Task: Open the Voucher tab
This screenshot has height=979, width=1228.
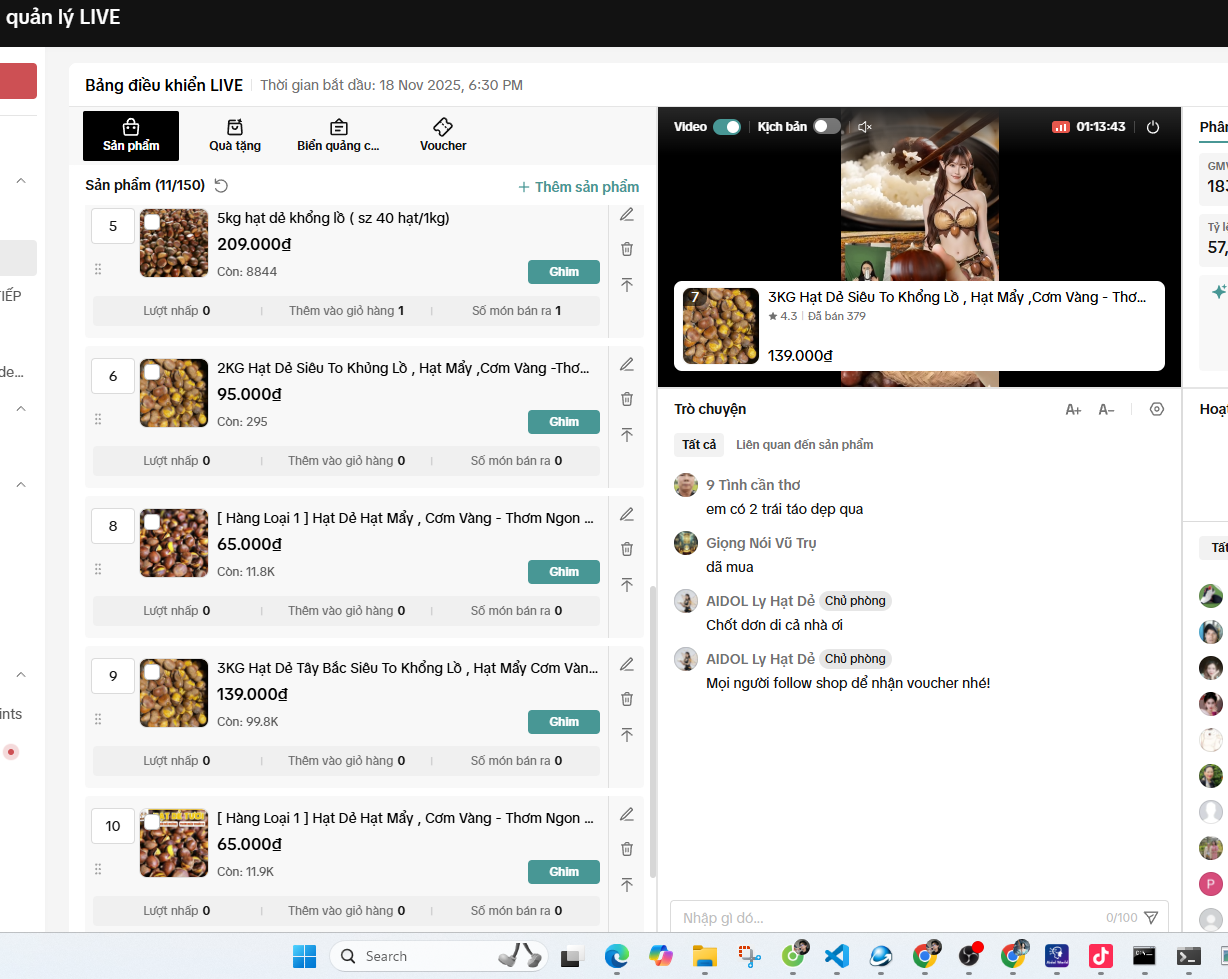Action: 443,136
